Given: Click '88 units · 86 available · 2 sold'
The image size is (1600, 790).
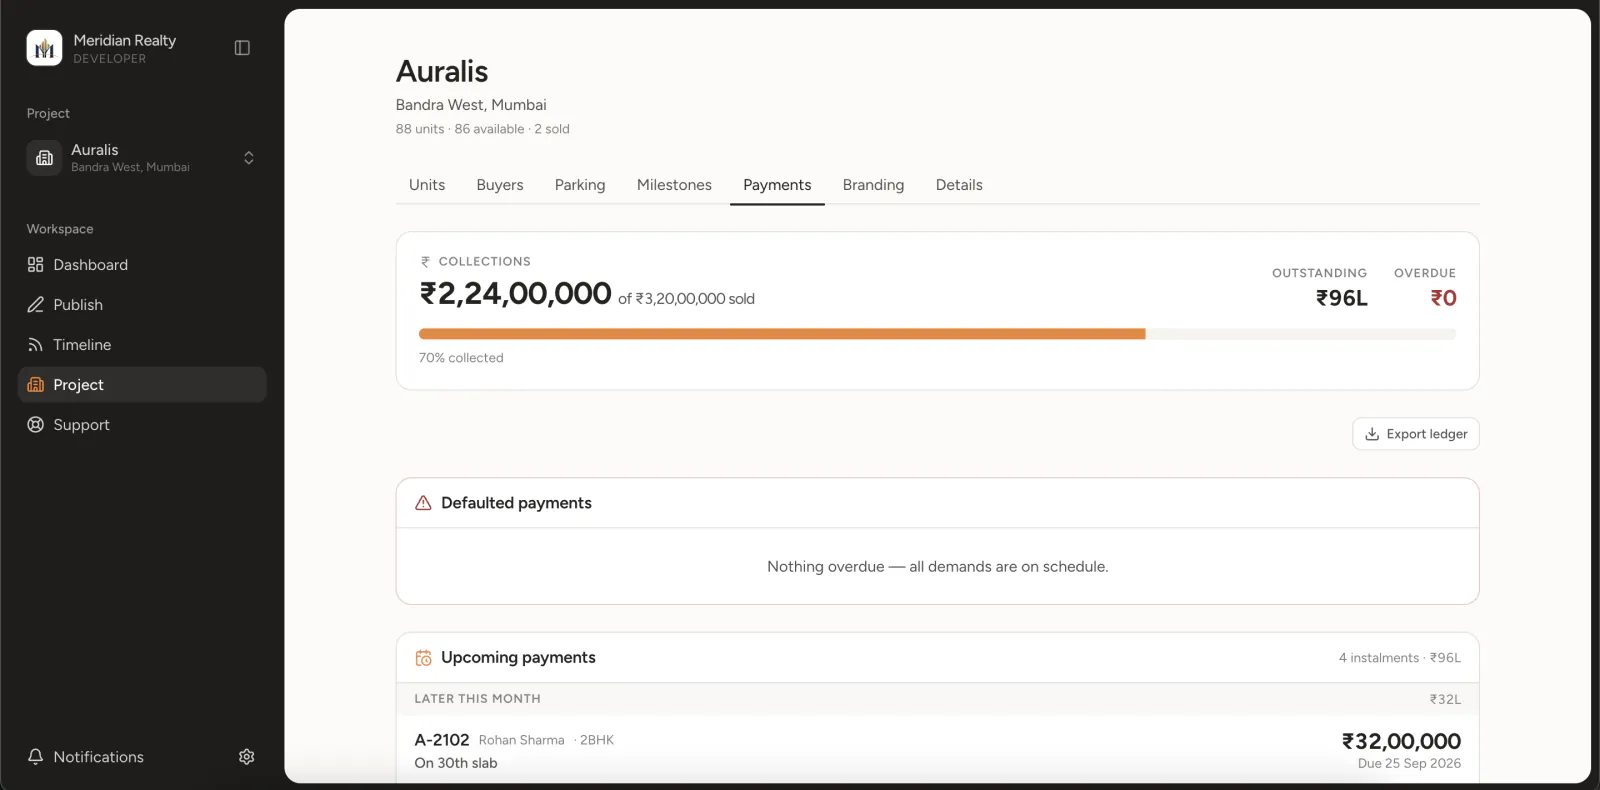Looking at the screenshot, I should pos(482,129).
